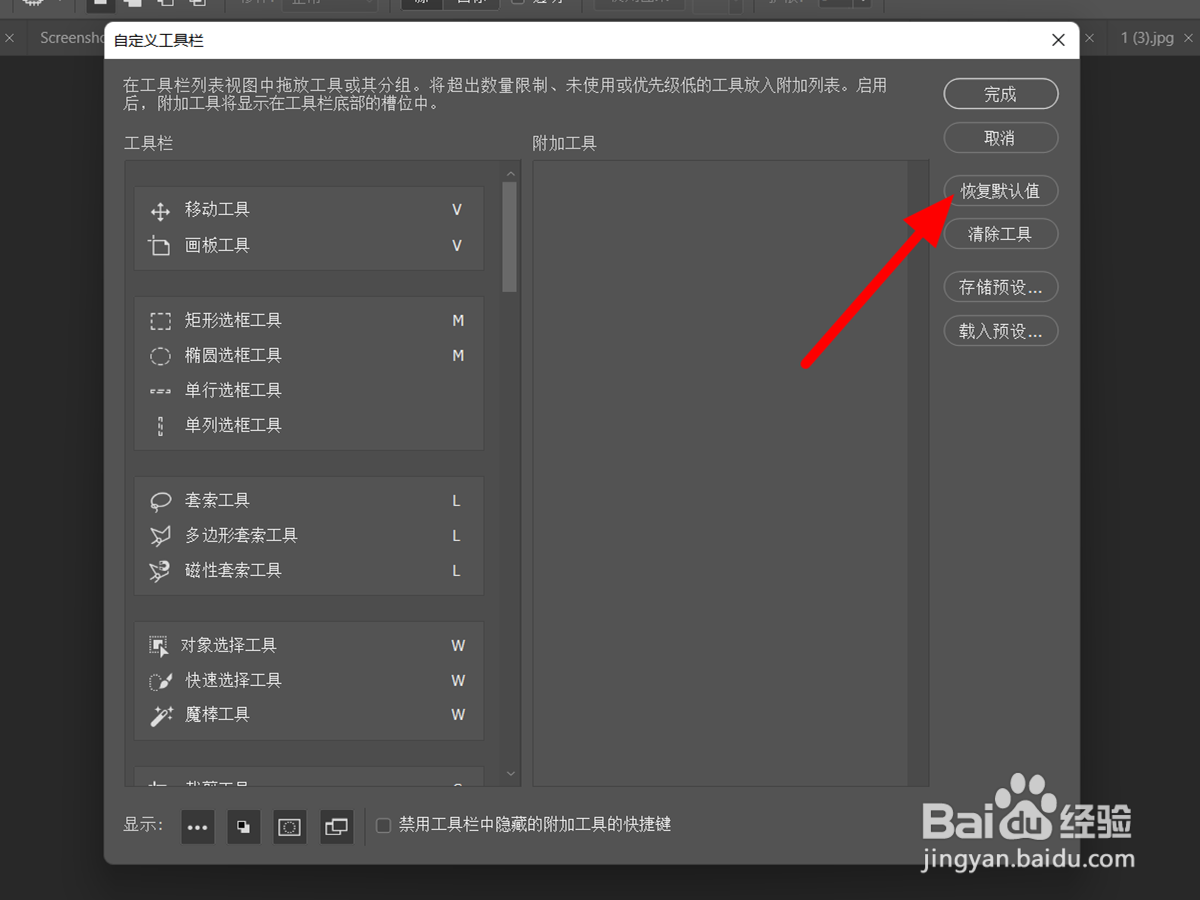Select the 磁性套索工具 label text

click(x=233, y=571)
